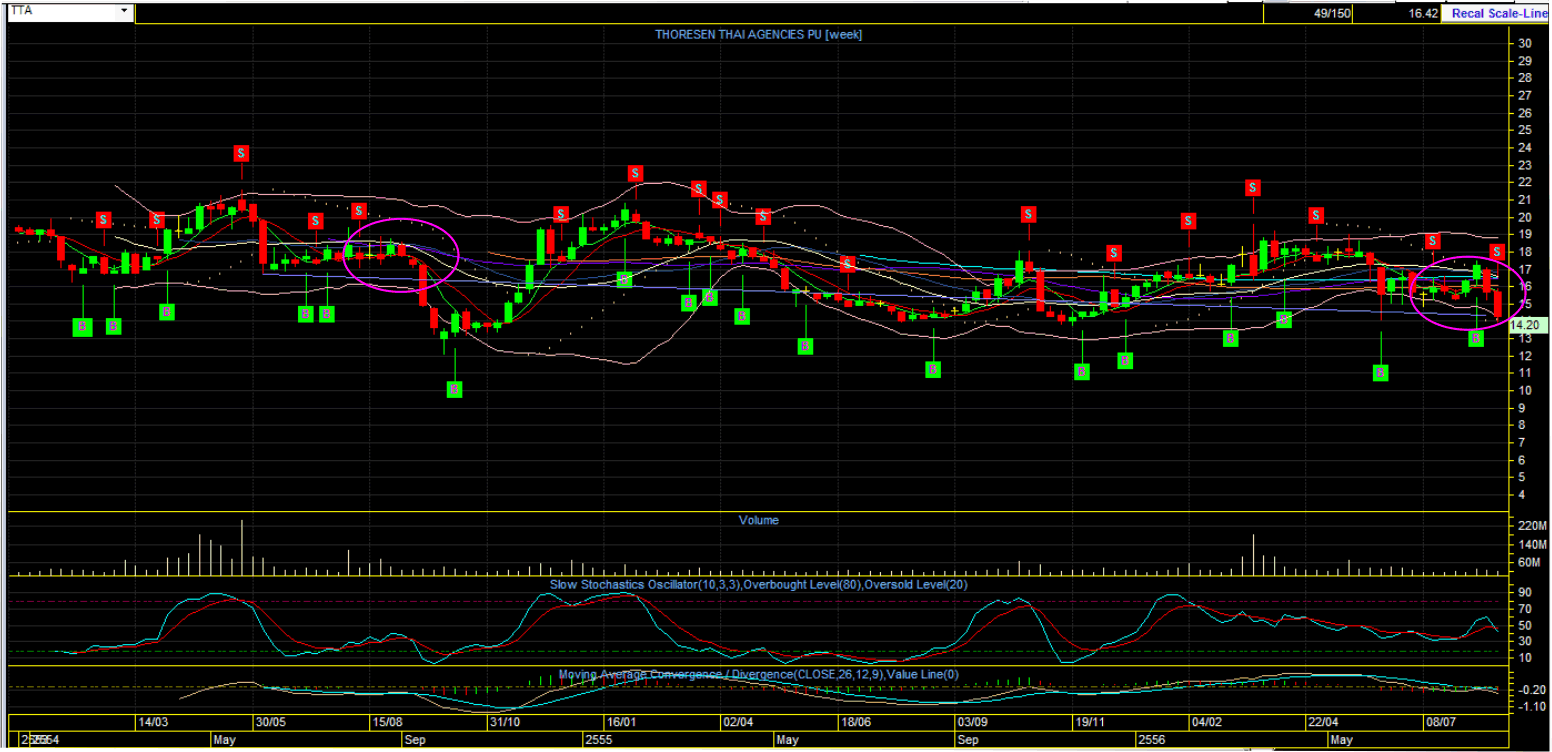Viewport: 1552px width, 752px height.
Task: Click the 19/11 date label
Action: click(x=1089, y=722)
